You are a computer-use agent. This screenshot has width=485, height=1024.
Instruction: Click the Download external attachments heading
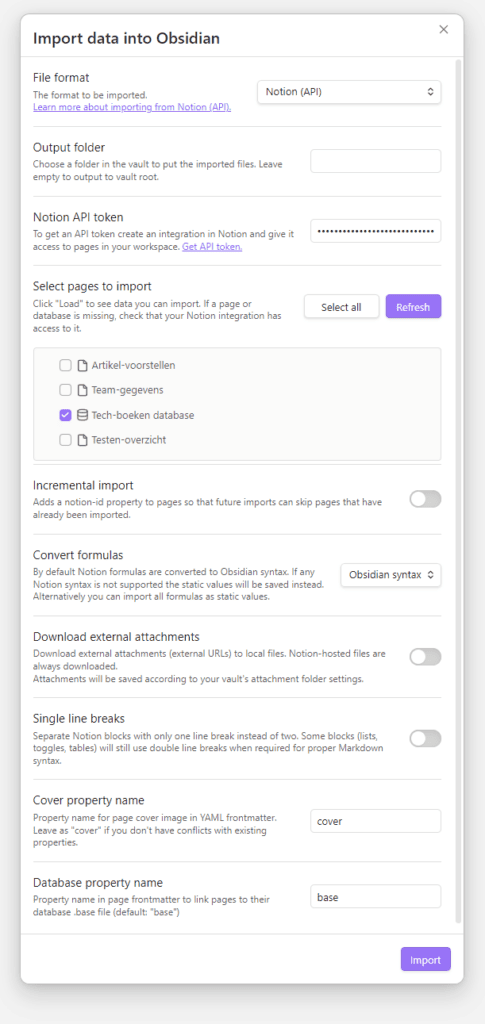(116, 637)
